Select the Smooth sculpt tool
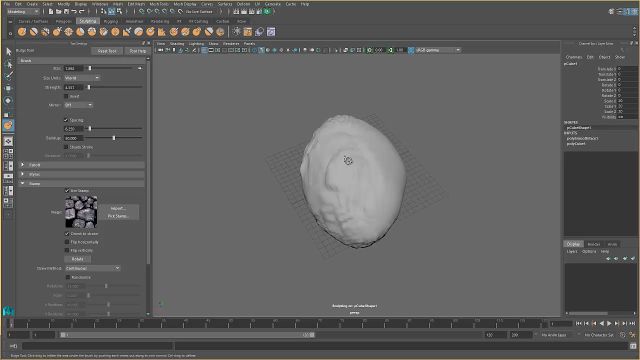Image resolution: width=640 pixels, height=360 pixels. pos(33,32)
